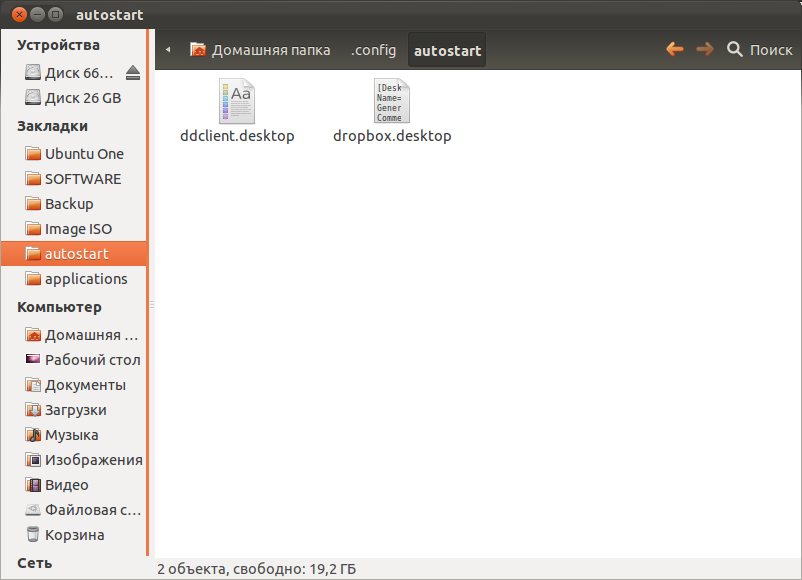Open Видео folder in sidebar

click(74, 484)
